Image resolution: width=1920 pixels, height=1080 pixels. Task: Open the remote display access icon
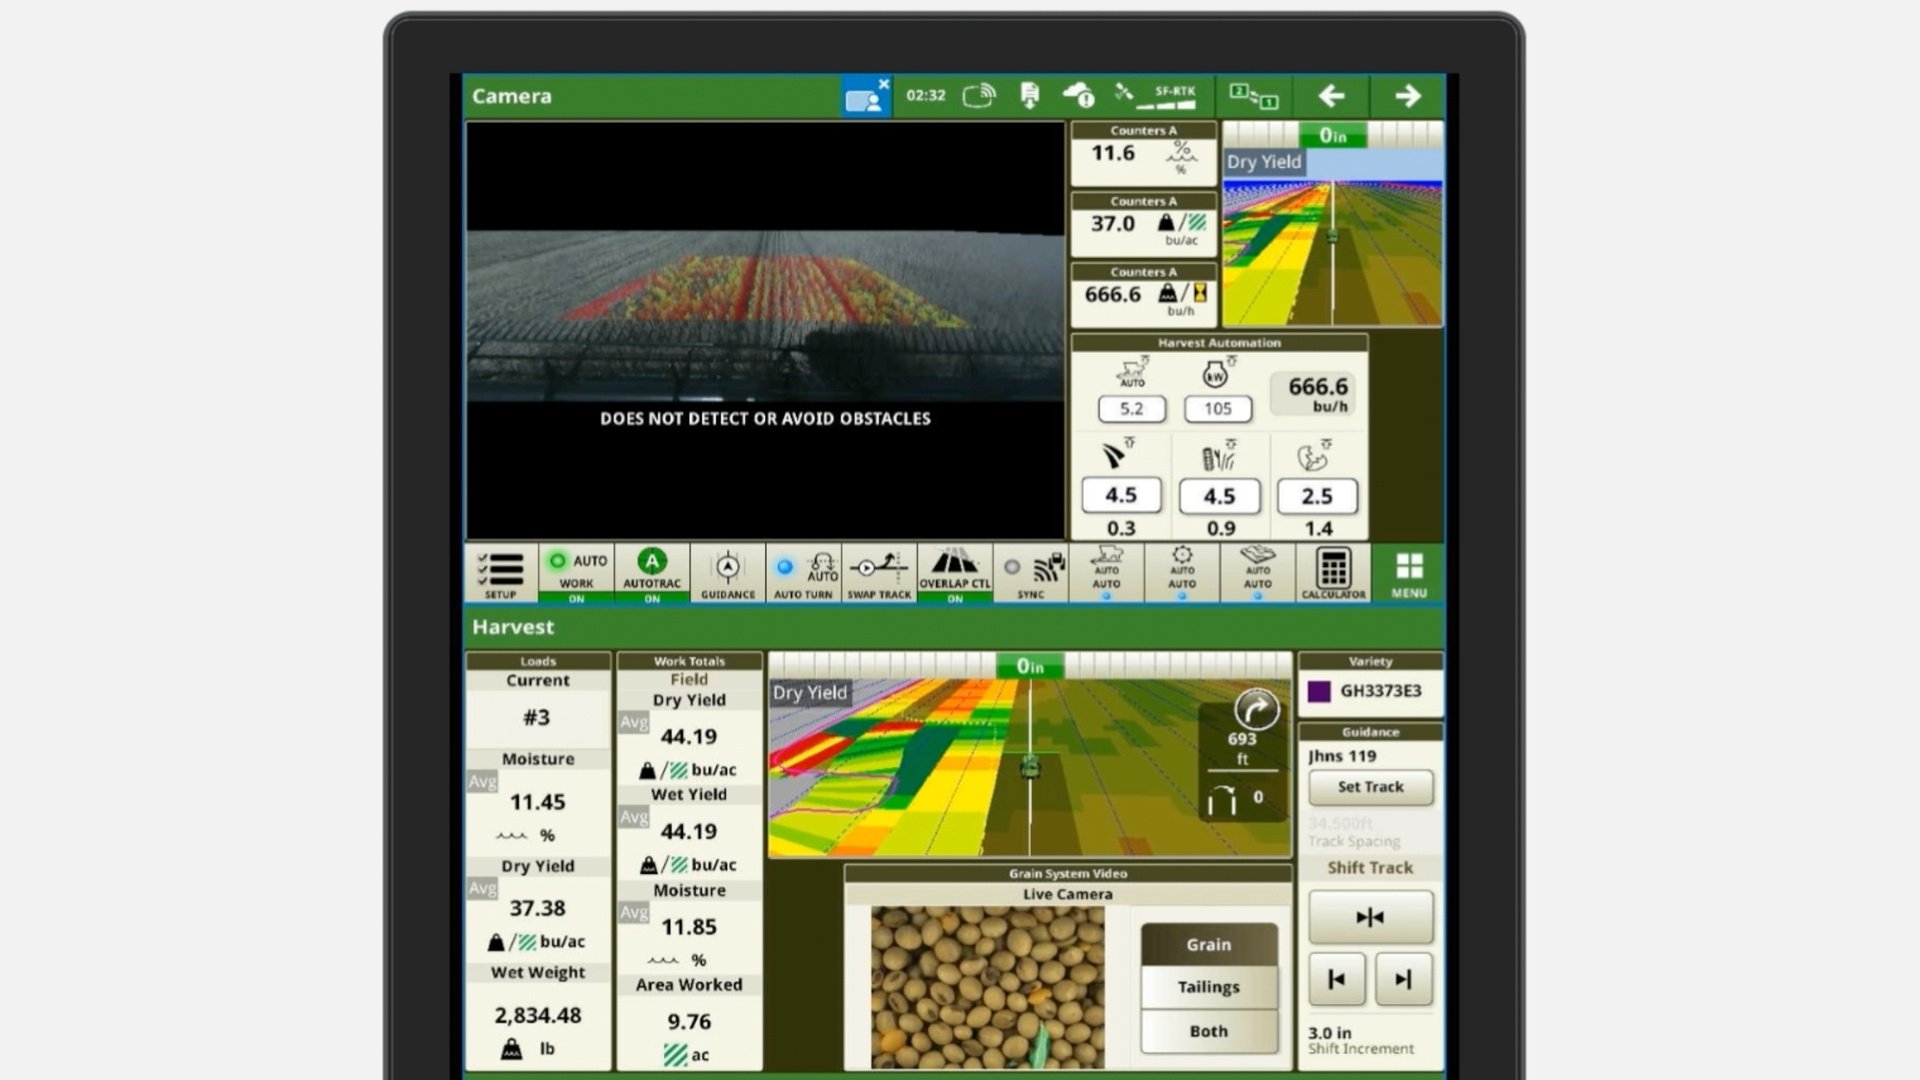click(x=866, y=96)
